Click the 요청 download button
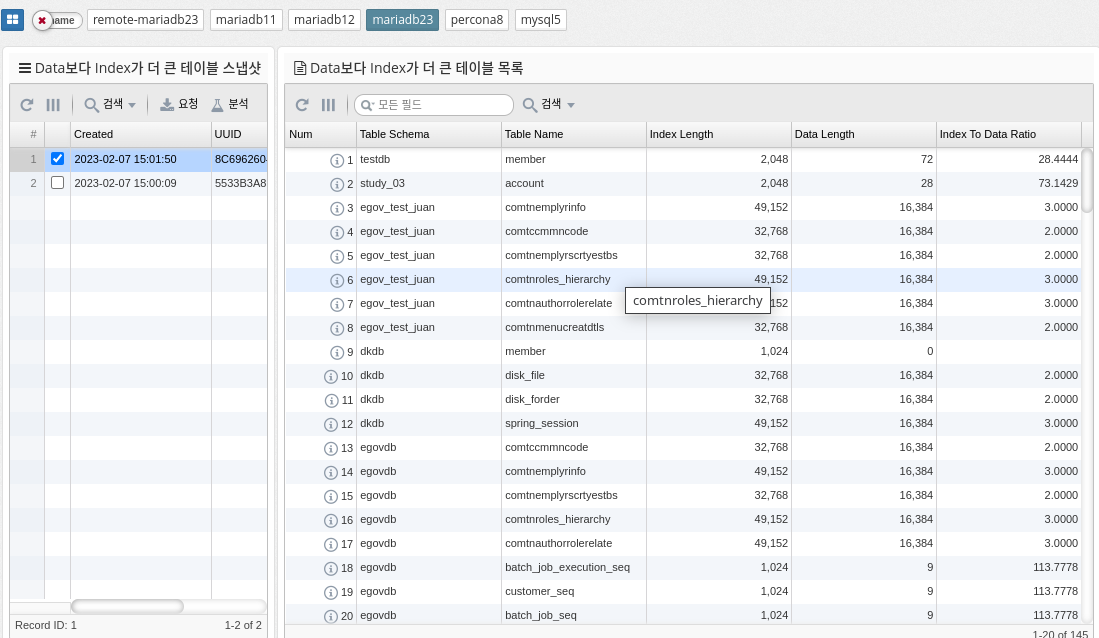This screenshot has height=638, width=1099. coord(180,105)
